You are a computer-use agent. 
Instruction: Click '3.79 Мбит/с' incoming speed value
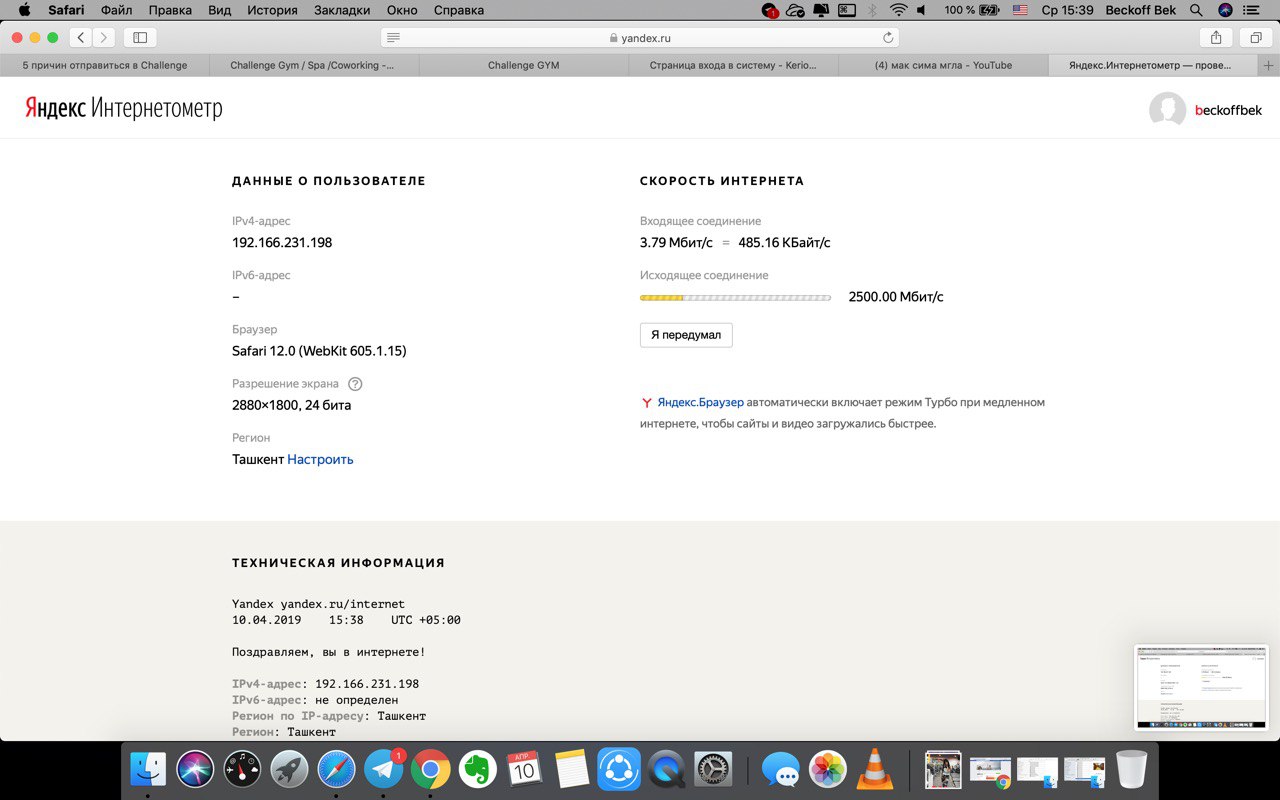pos(676,243)
